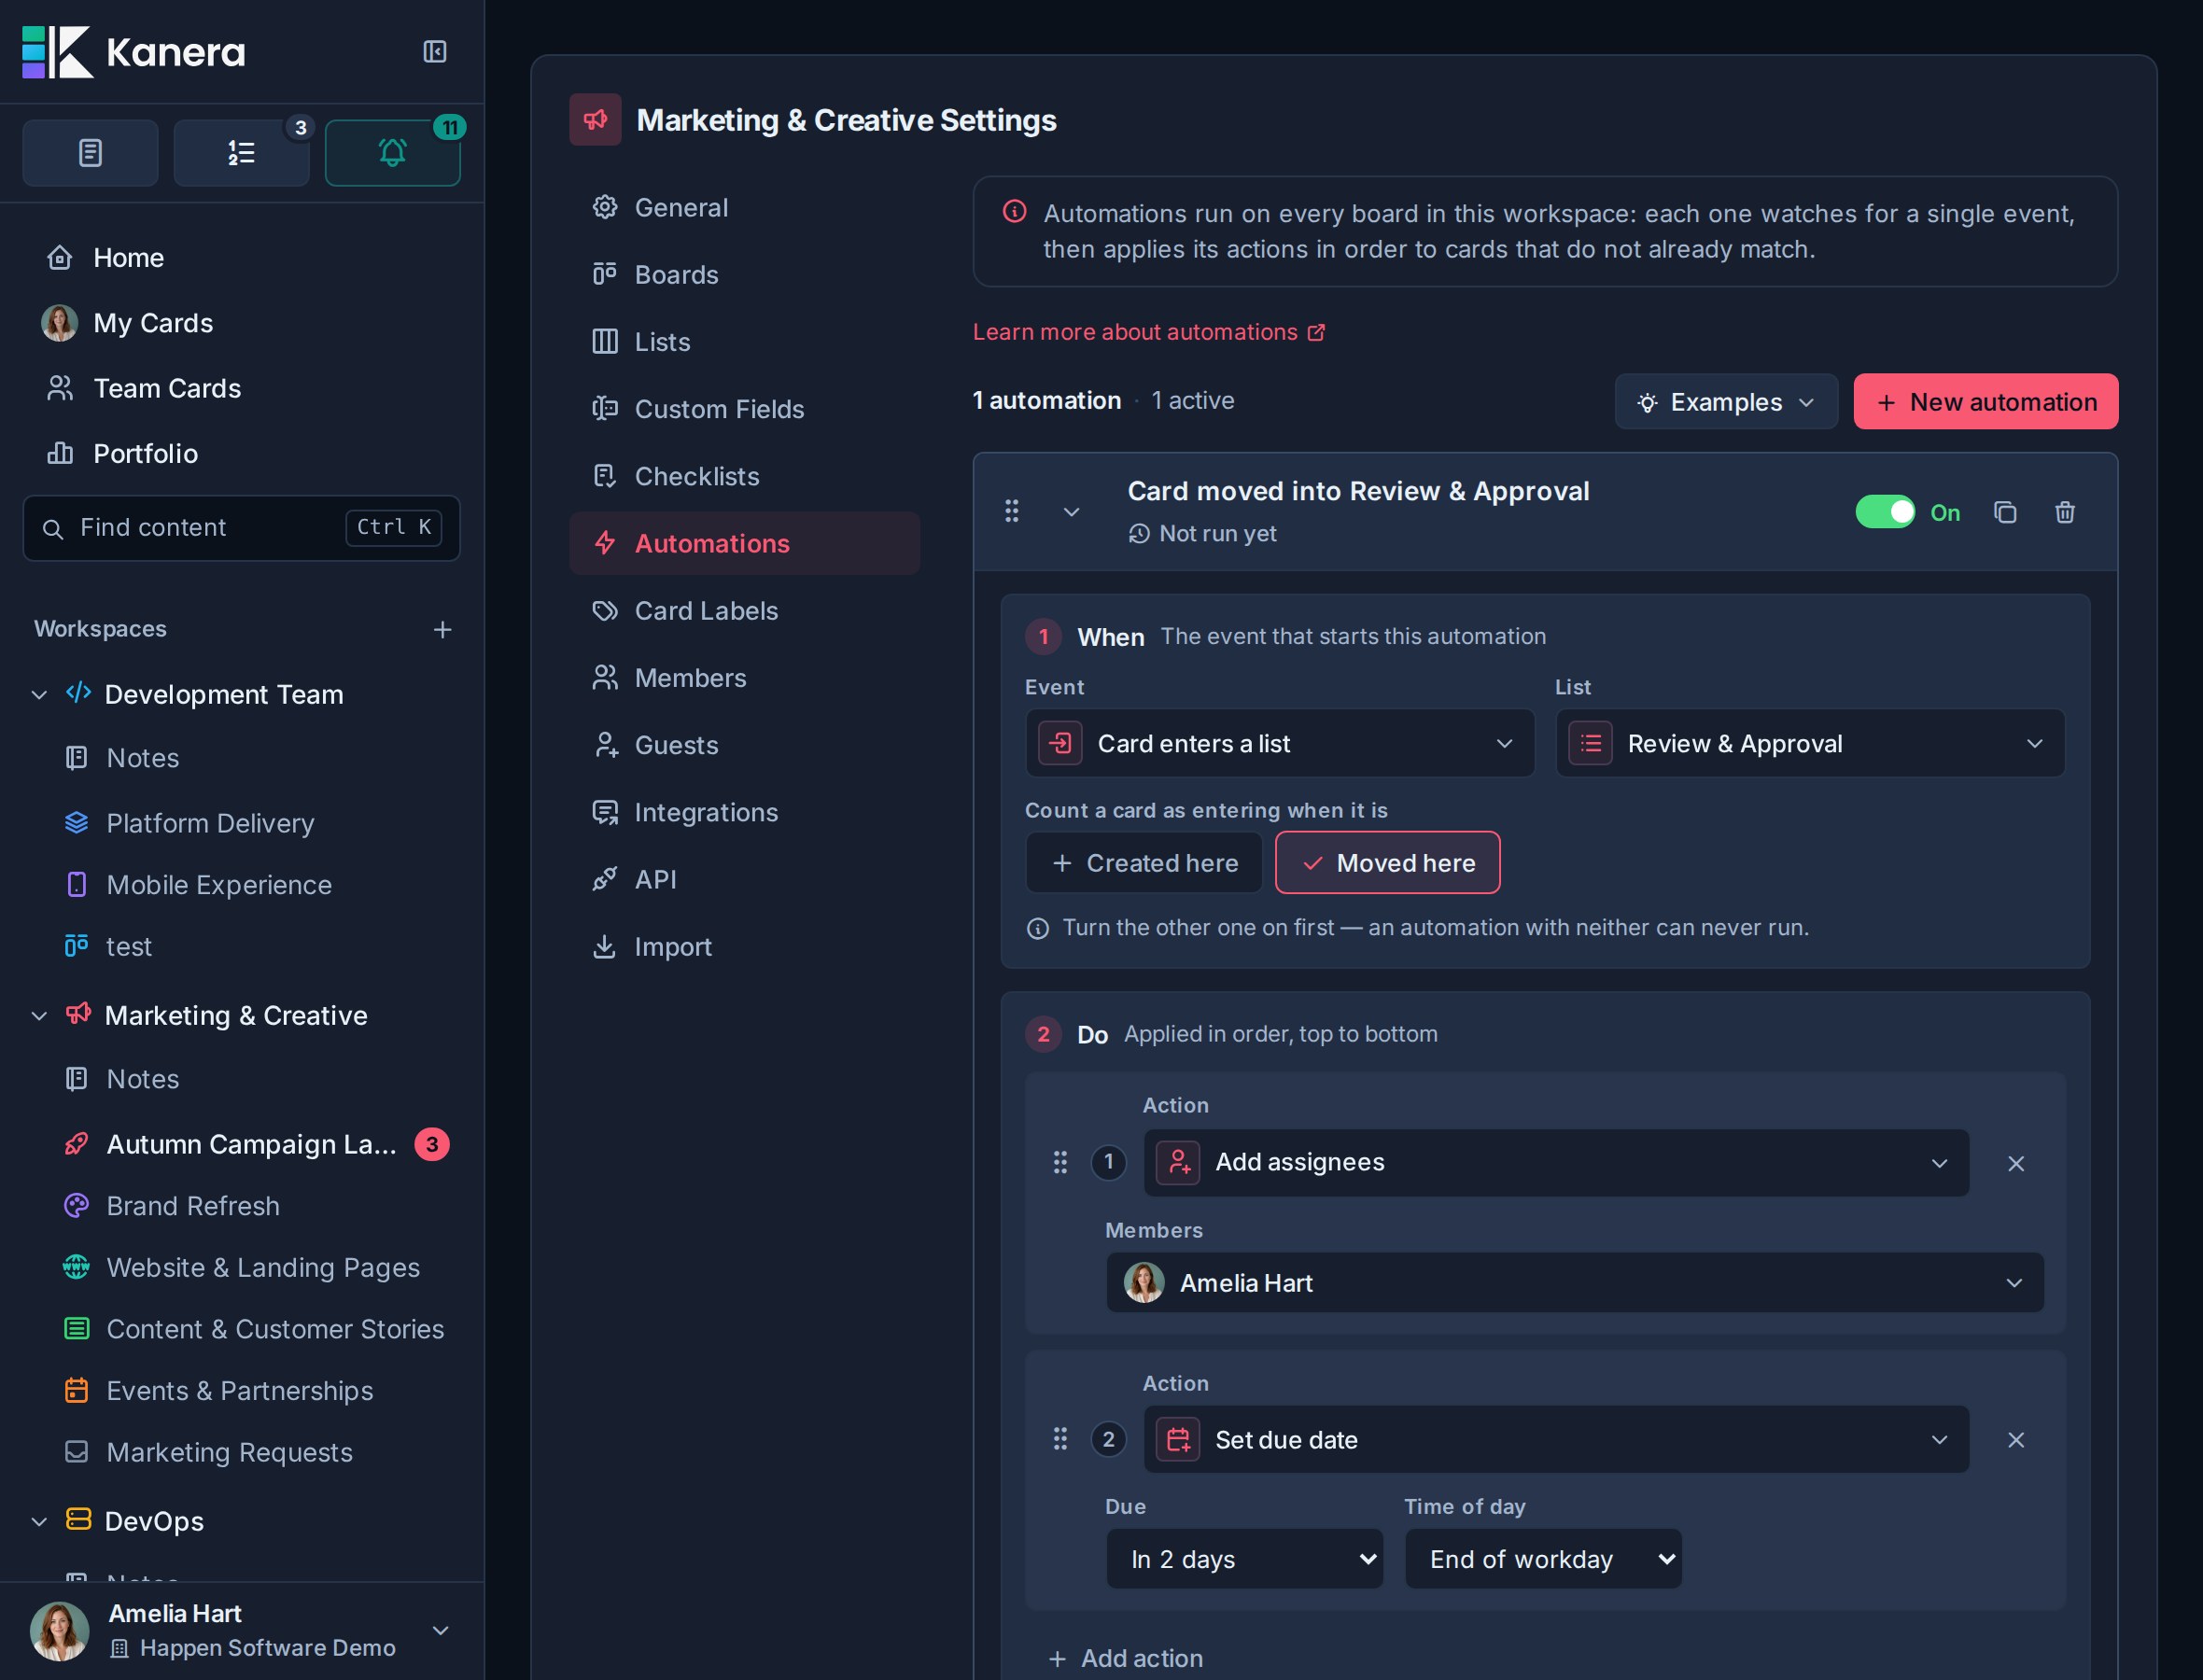Toggle the Moved here option

[1387, 863]
